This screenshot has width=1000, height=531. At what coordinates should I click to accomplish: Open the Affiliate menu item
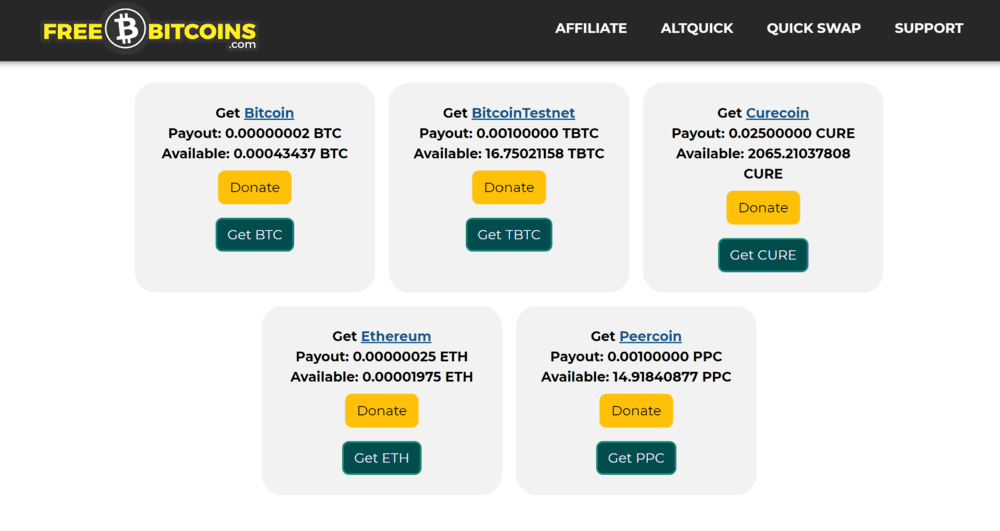pyautogui.click(x=591, y=28)
